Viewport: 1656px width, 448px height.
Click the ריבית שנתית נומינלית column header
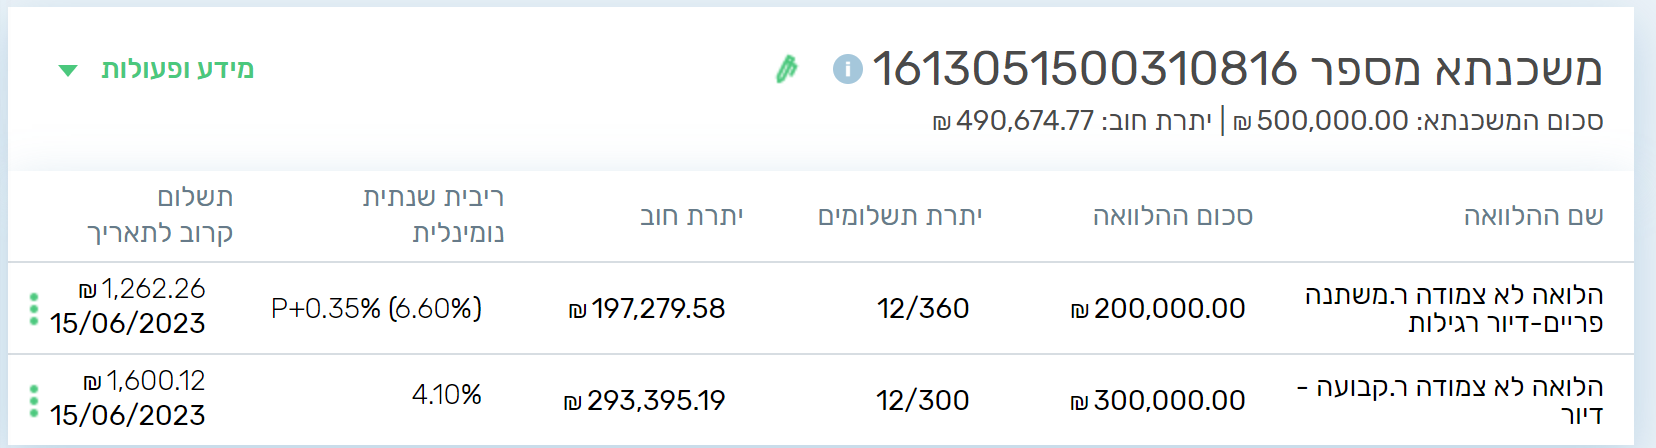(433, 215)
